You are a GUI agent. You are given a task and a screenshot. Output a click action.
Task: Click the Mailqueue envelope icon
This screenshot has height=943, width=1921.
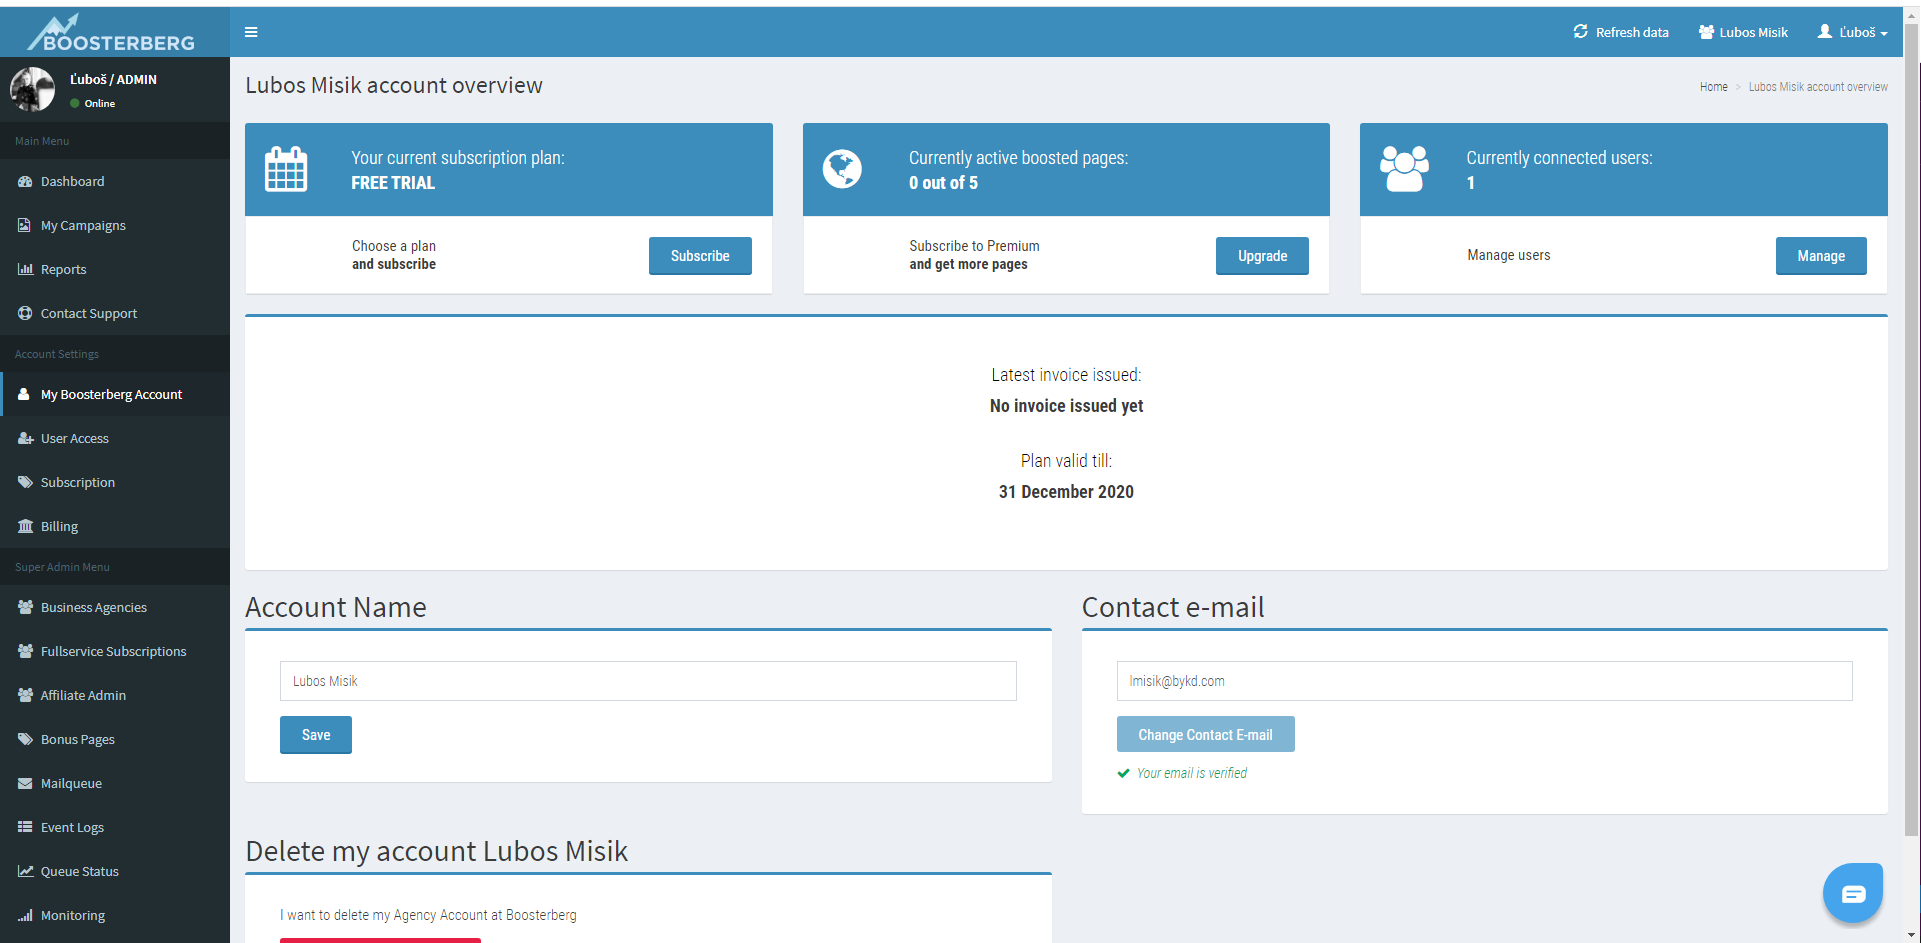click(x=25, y=783)
